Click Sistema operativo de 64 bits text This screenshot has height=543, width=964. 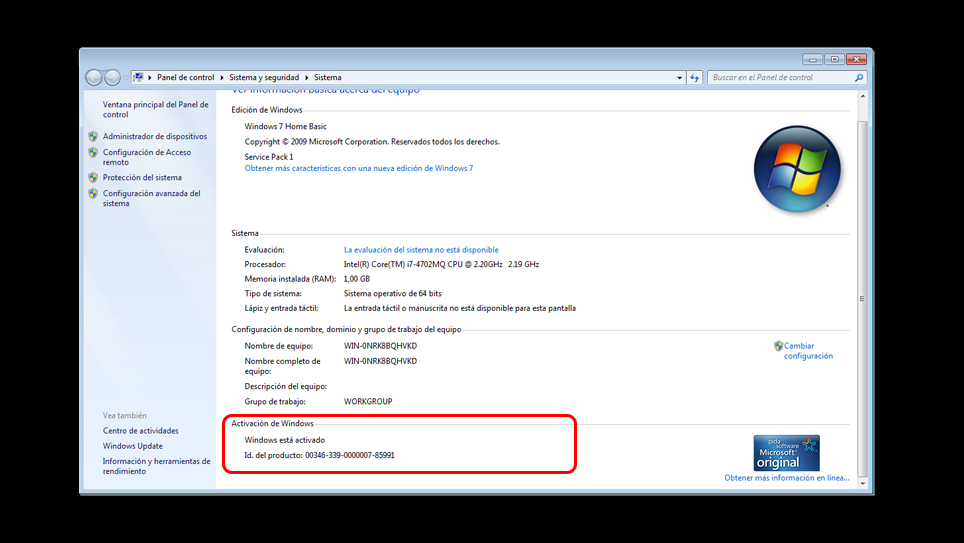(x=392, y=294)
